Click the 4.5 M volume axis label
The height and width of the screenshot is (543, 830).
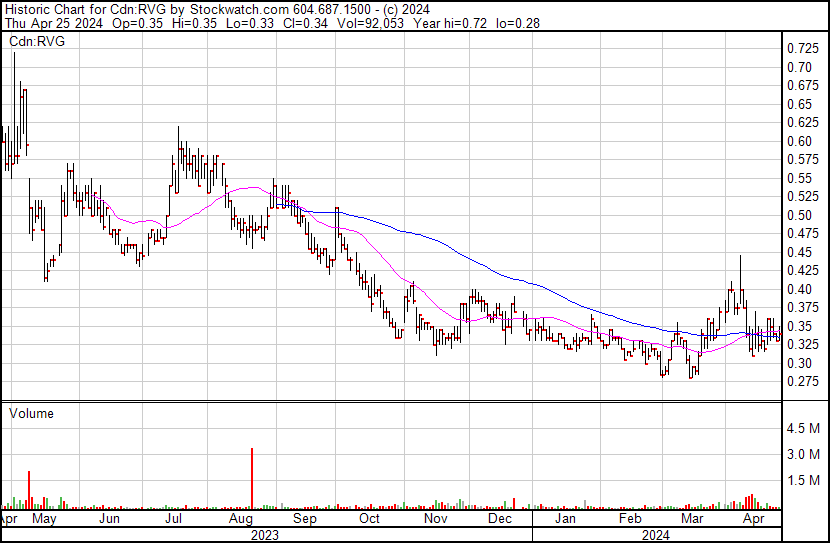pyautogui.click(x=803, y=428)
